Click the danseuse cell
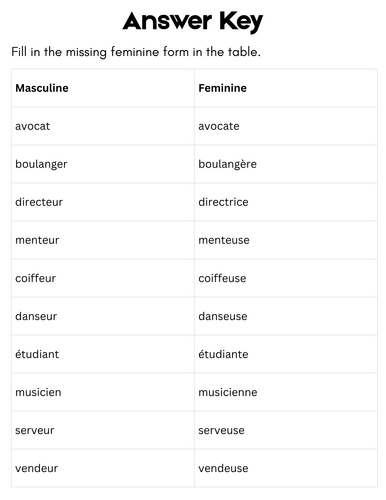 (x=286, y=316)
